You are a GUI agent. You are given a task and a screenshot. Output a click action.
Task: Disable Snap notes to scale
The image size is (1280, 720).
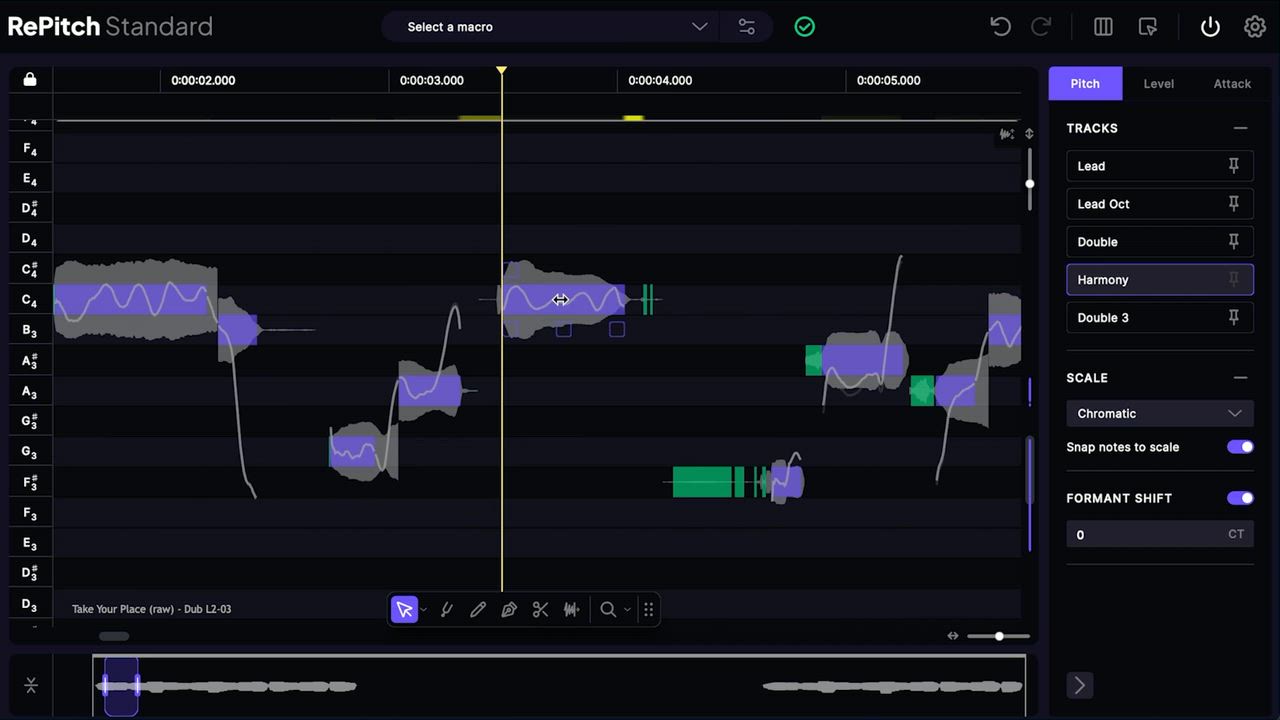1240,447
